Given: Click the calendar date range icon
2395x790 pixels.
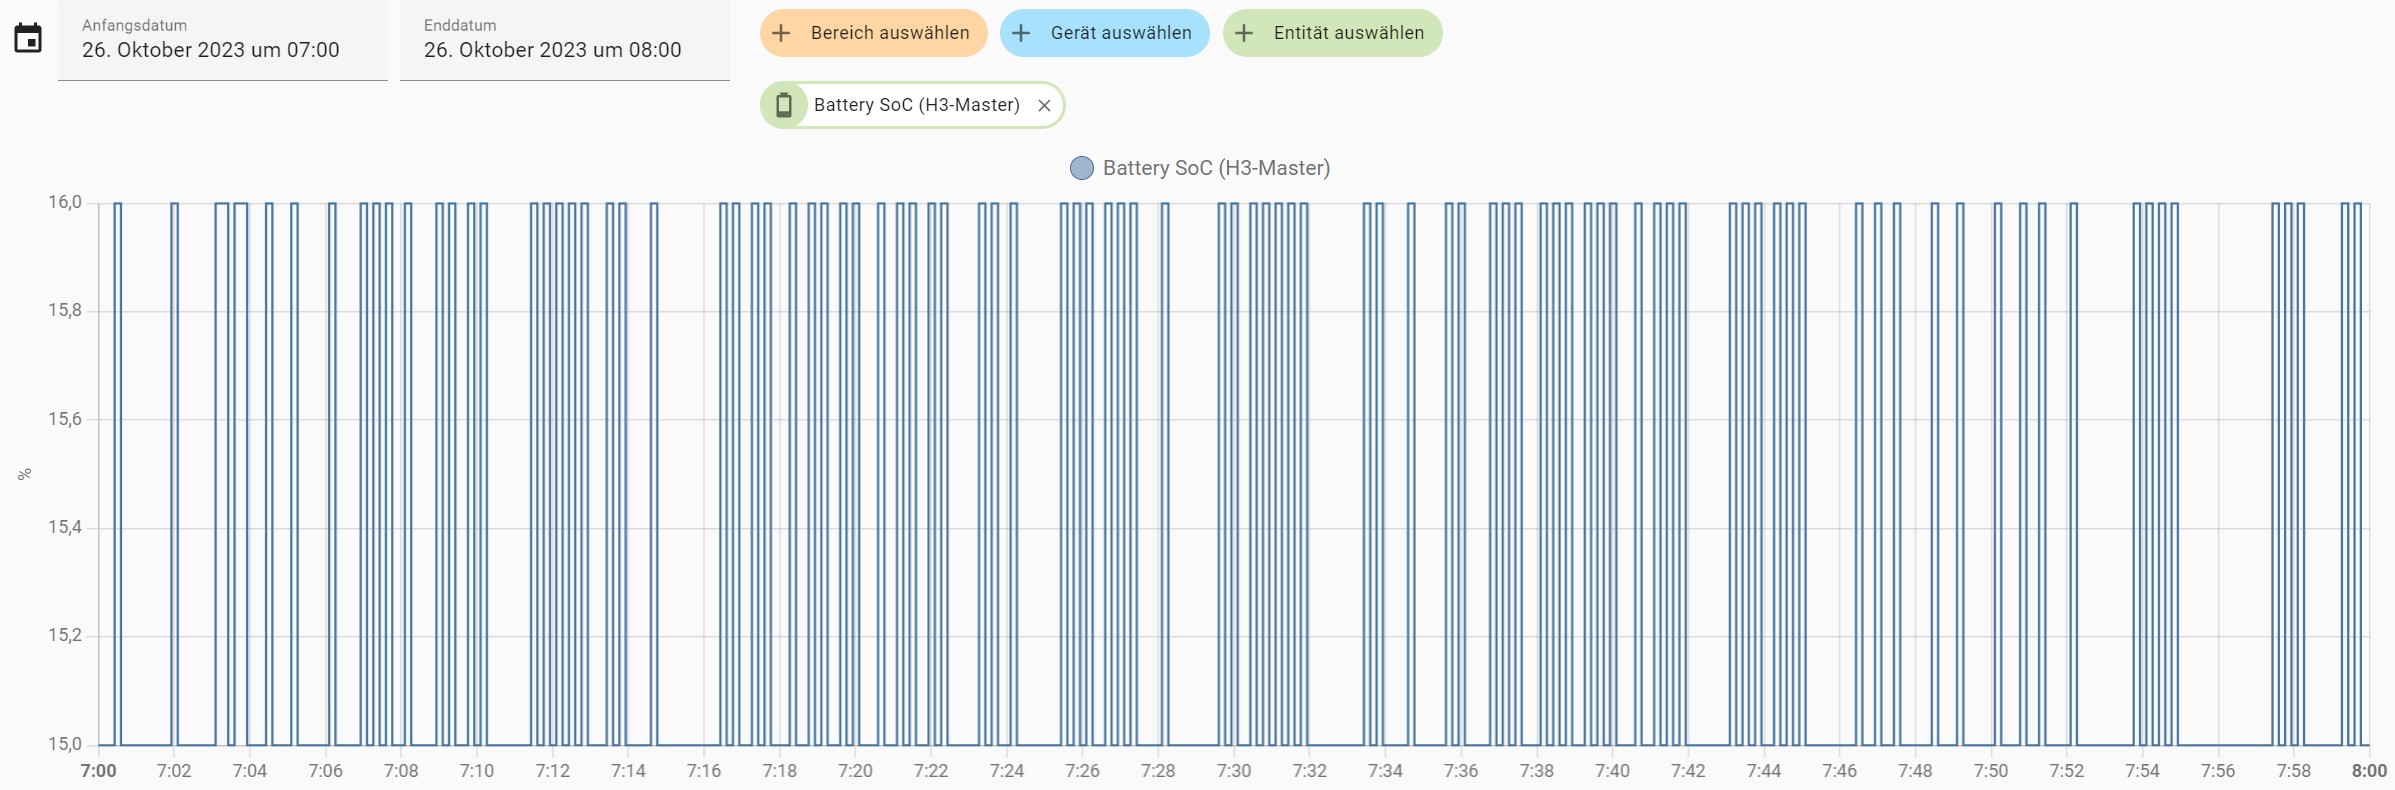Looking at the screenshot, I should click(x=28, y=39).
